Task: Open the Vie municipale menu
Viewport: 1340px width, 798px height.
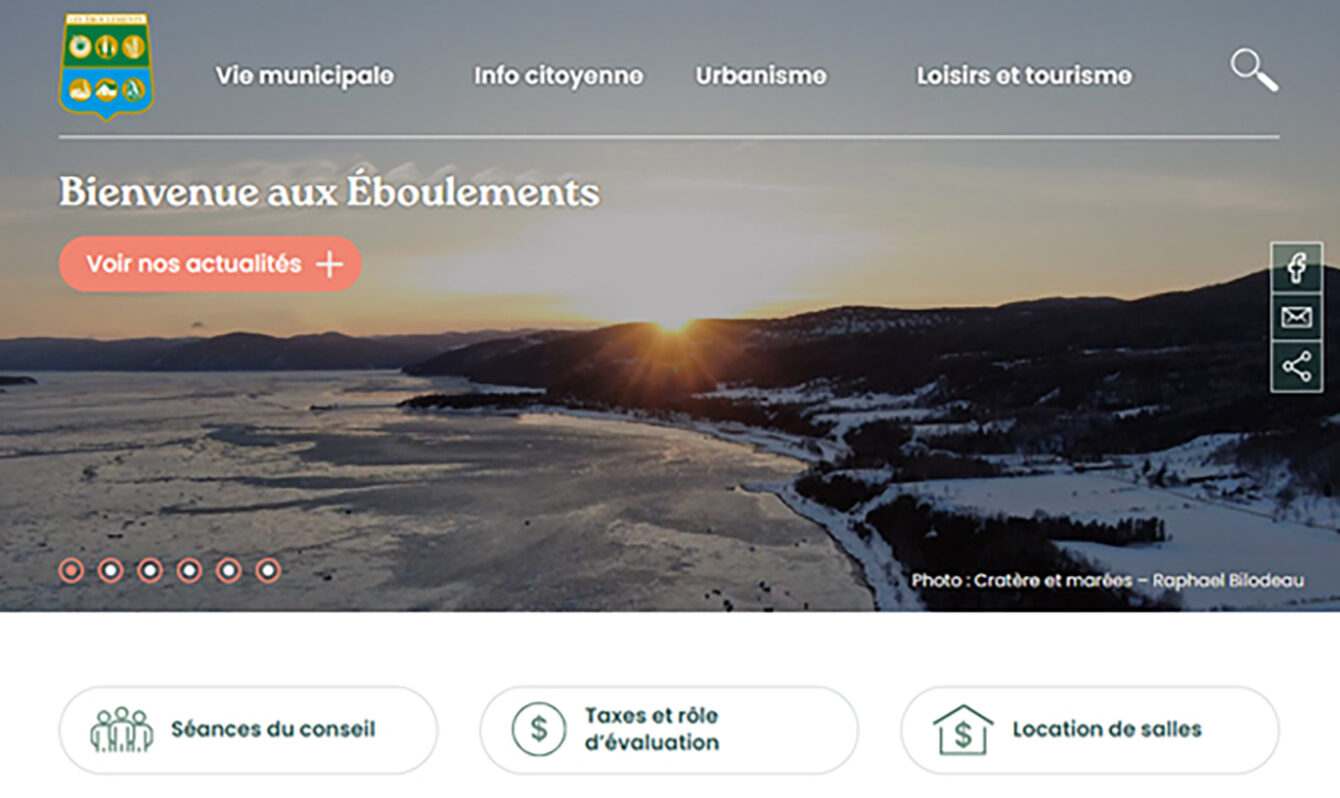Action: (x=305, y=76)
